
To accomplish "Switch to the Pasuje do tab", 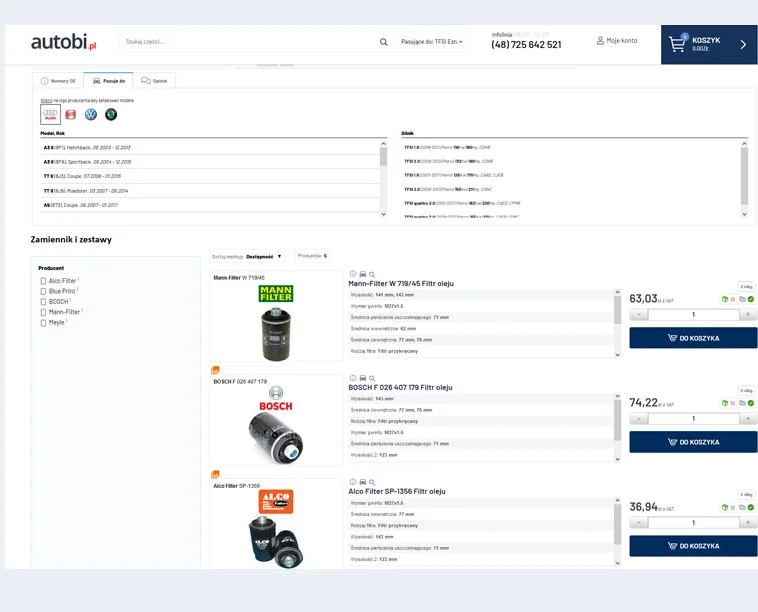I will pos(109,81).
